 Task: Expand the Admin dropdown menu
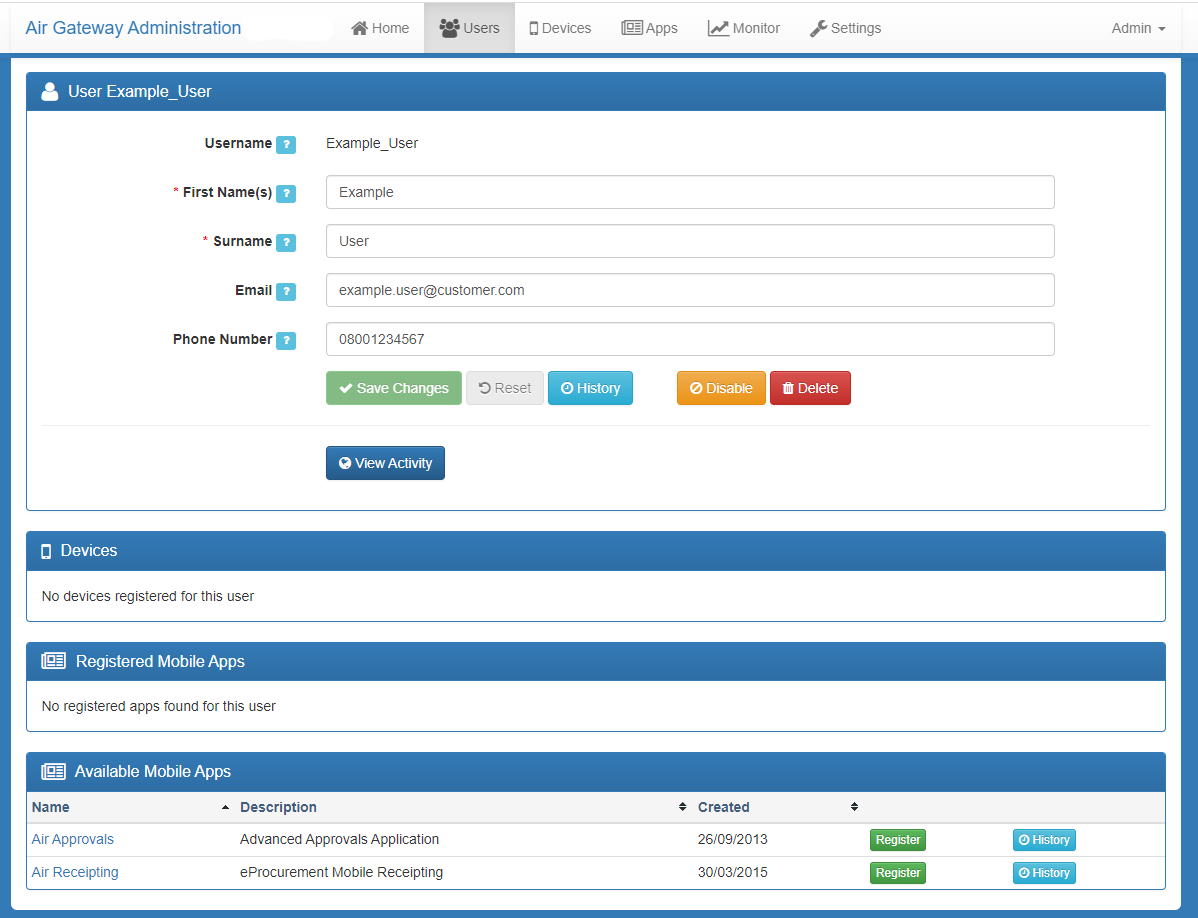click(1138, 28)
